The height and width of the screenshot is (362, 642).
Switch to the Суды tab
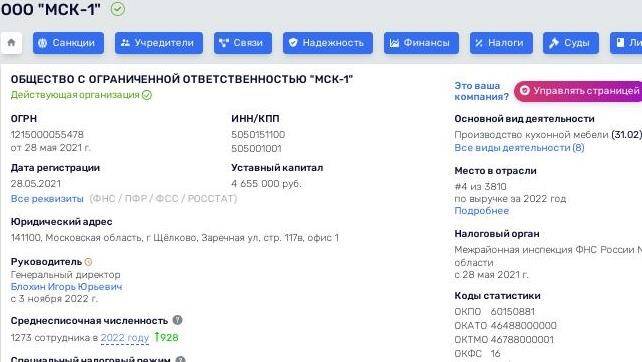point(571,43)
